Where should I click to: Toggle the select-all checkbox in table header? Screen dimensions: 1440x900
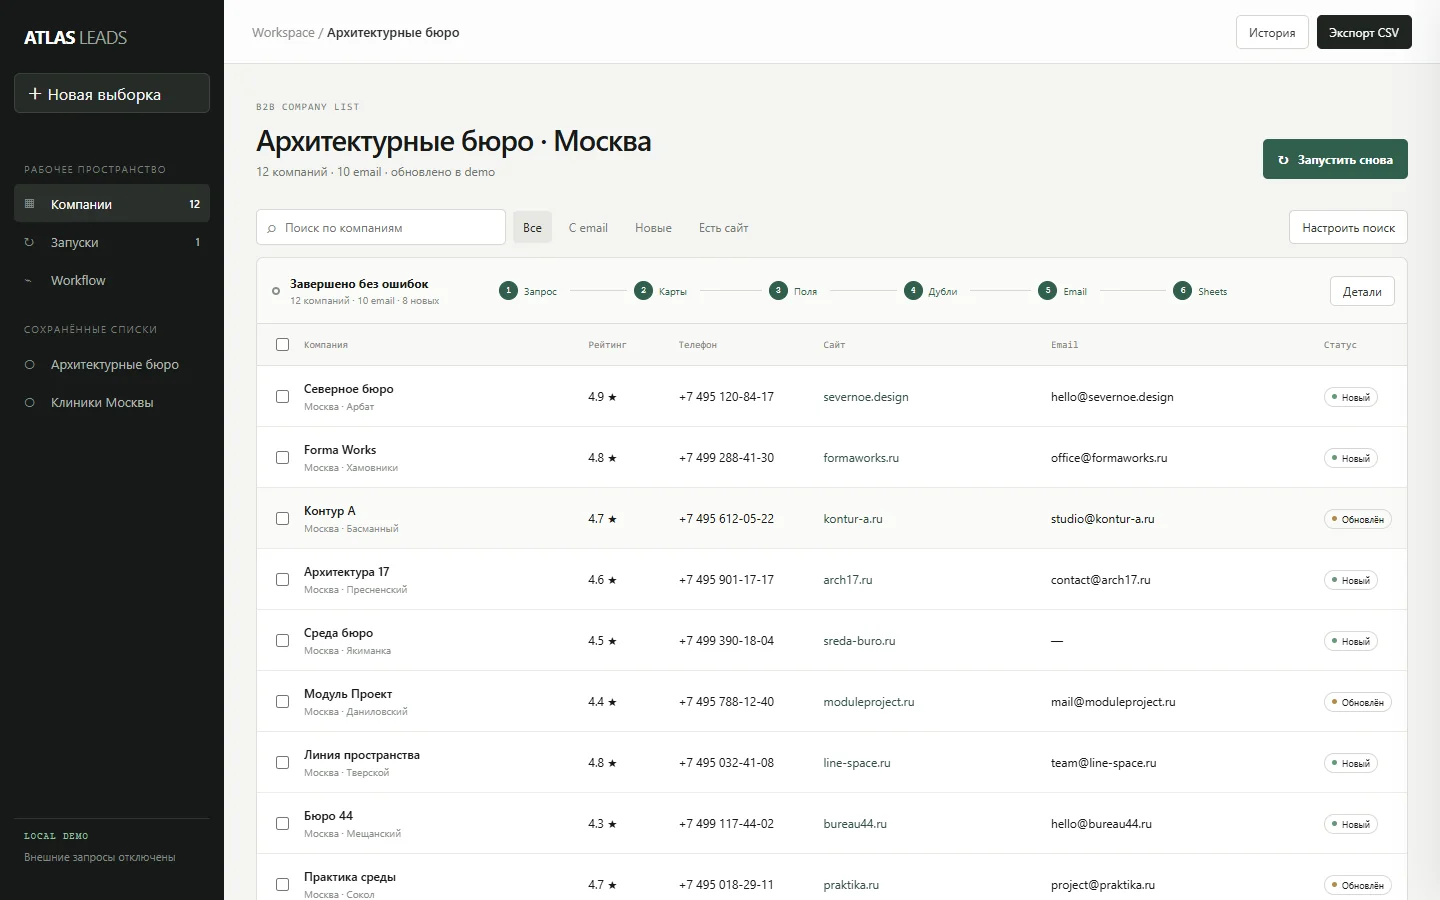pyautogui.click(x=282, y=345)
